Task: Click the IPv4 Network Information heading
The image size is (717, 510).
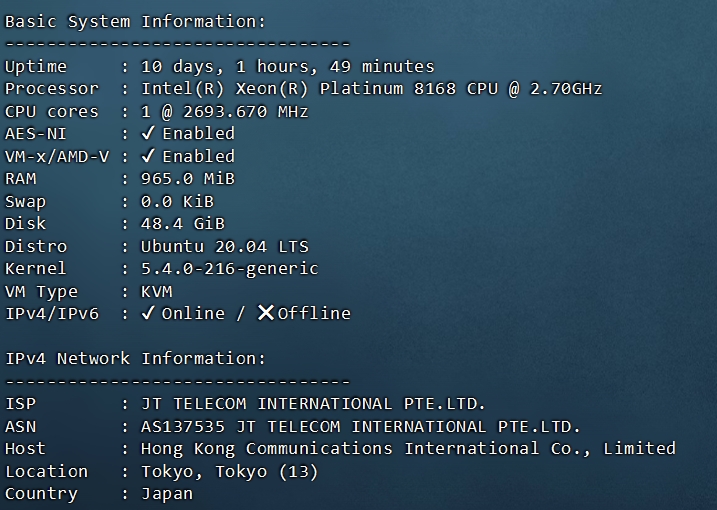Action: point(136,358)
